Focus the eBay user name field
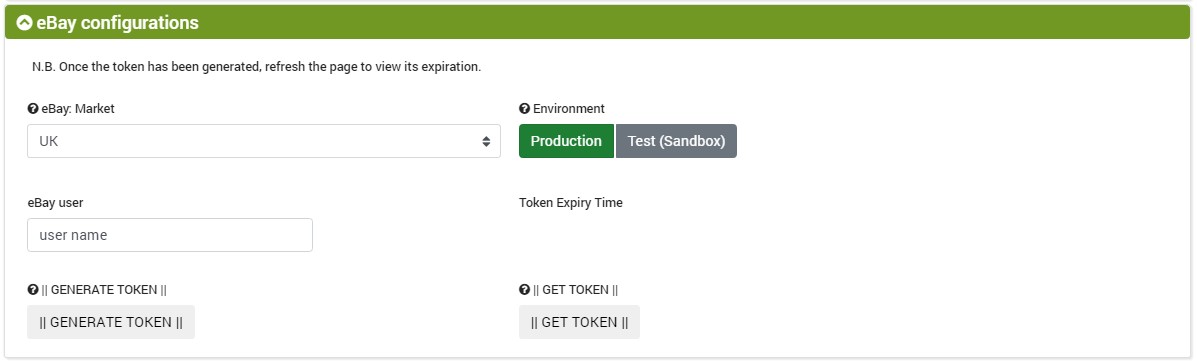This screenshot has width=1197, height=362. pos(169,235)
